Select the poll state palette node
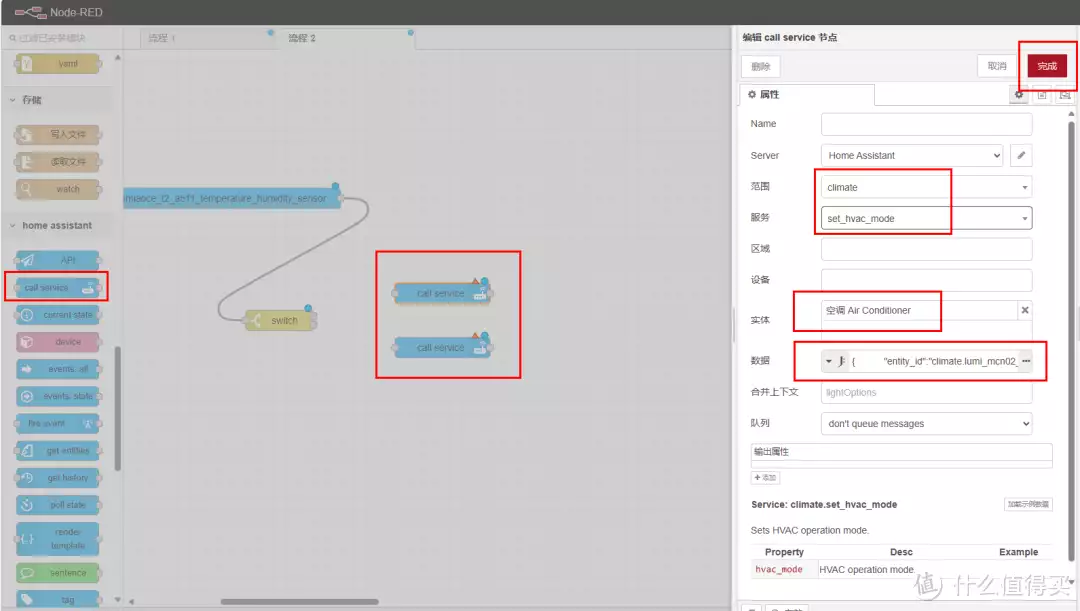This screenshot has width=1080, height=611. (59, 505)
